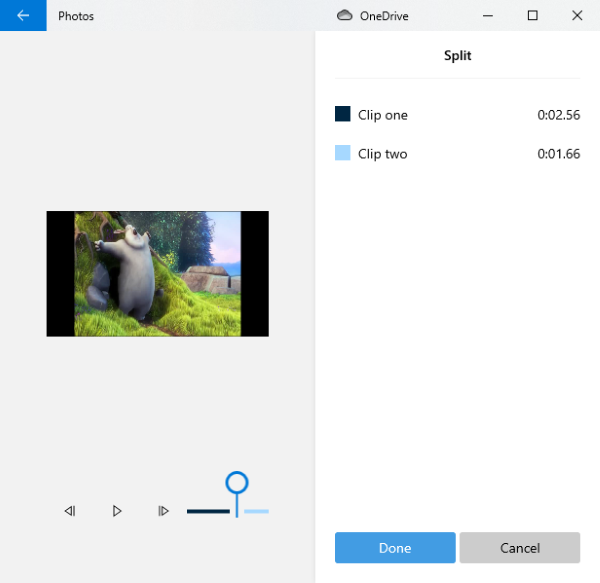Screen dimensions: 600x583
Task: Click the light blue Clip two swatch
Action: tap(342, 153)
